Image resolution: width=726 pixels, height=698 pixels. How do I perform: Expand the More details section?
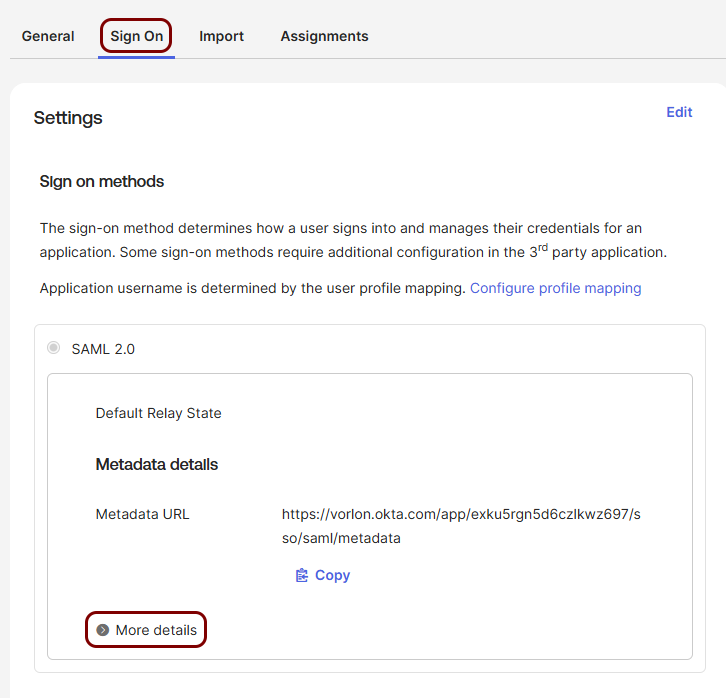146,630
